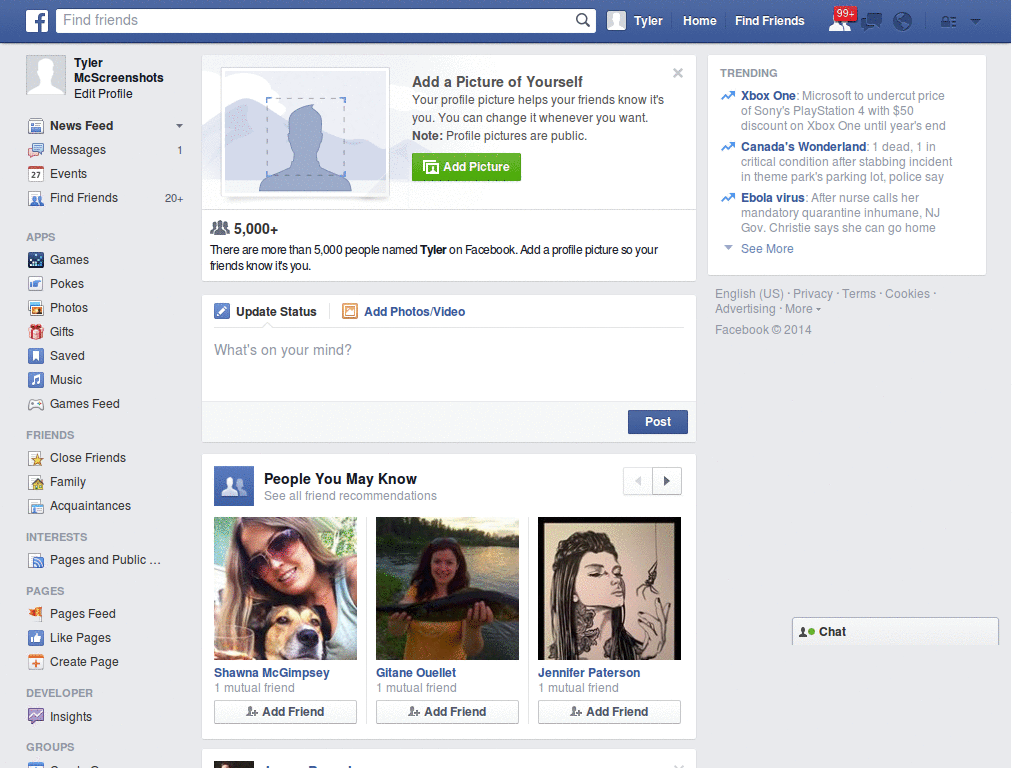The height and width of the screenshot is (768, 1024).
Task: Click the Acquaintances icon
Action: click(36, 506)
